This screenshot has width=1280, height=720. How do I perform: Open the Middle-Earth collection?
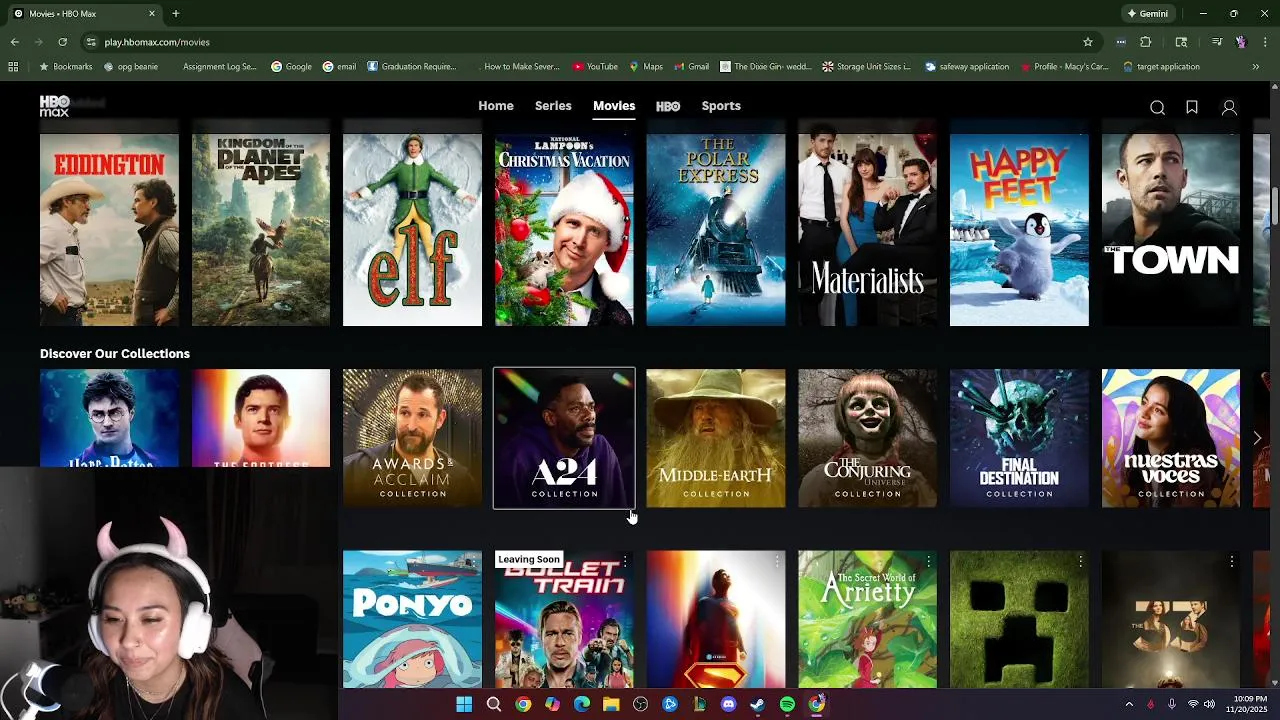pyautogui.click(x=716, y=438)
